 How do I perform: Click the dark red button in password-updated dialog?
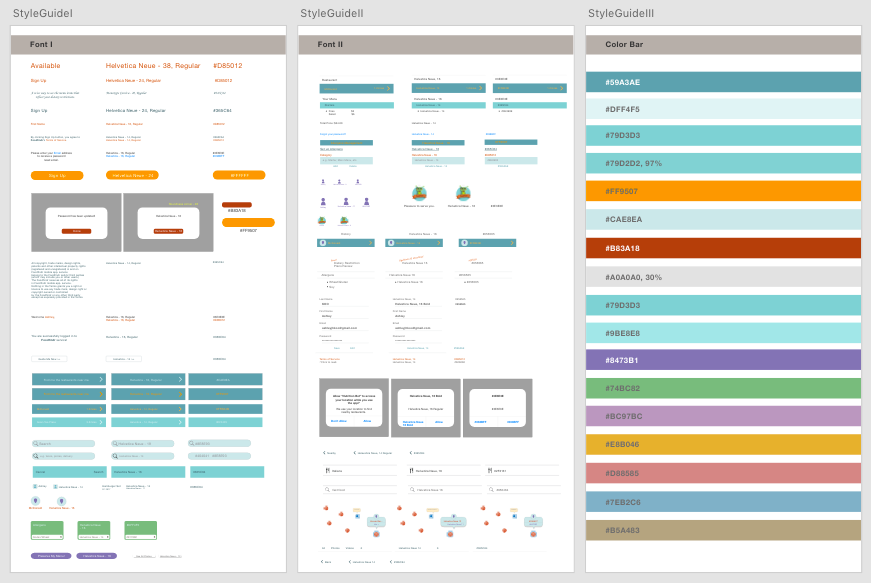pyautogui.click(x=76, y=231)
